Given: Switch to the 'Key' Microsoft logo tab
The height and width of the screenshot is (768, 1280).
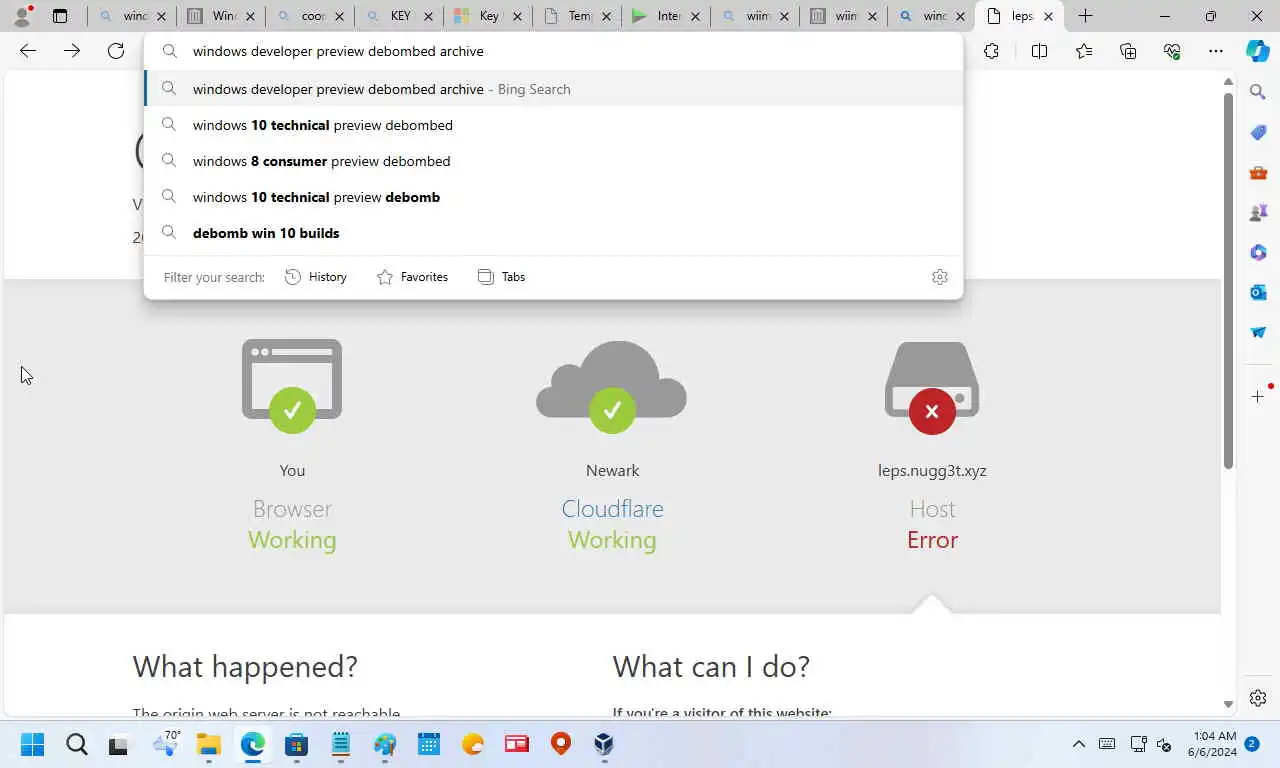Looking at the screenshot, I should tap(486, 16).
